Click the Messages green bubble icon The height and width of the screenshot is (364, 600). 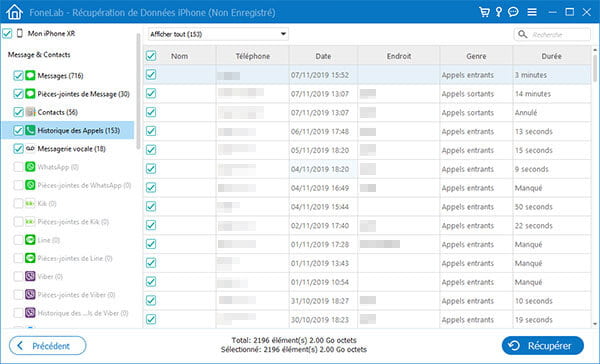[x=30, y=75]
